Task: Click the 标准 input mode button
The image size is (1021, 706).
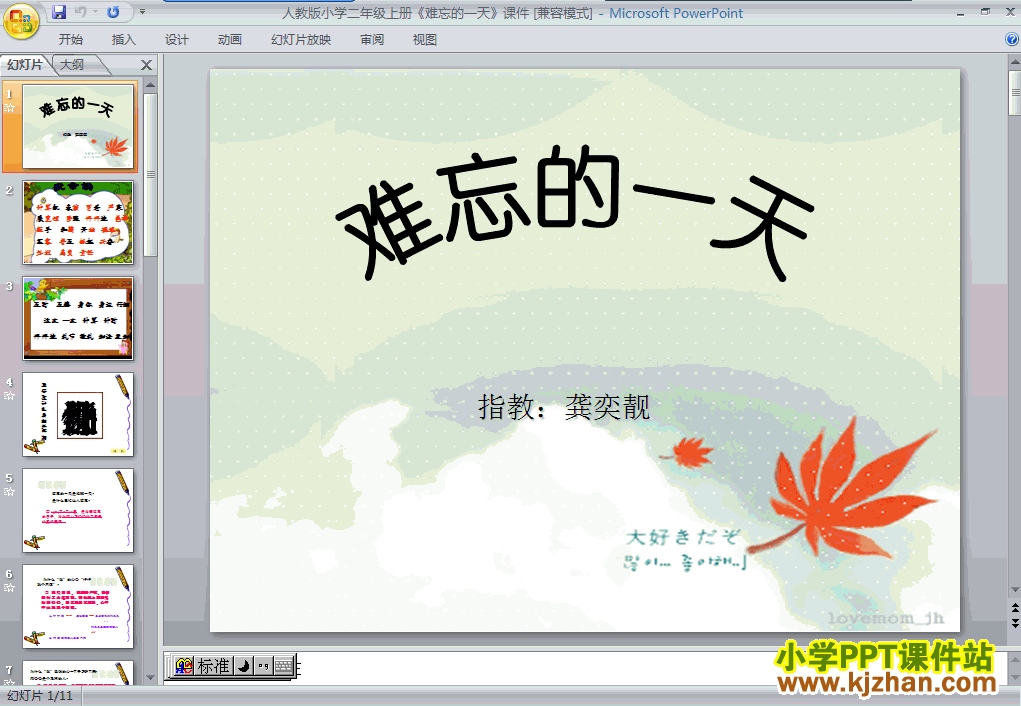Action: click(214, 666)
